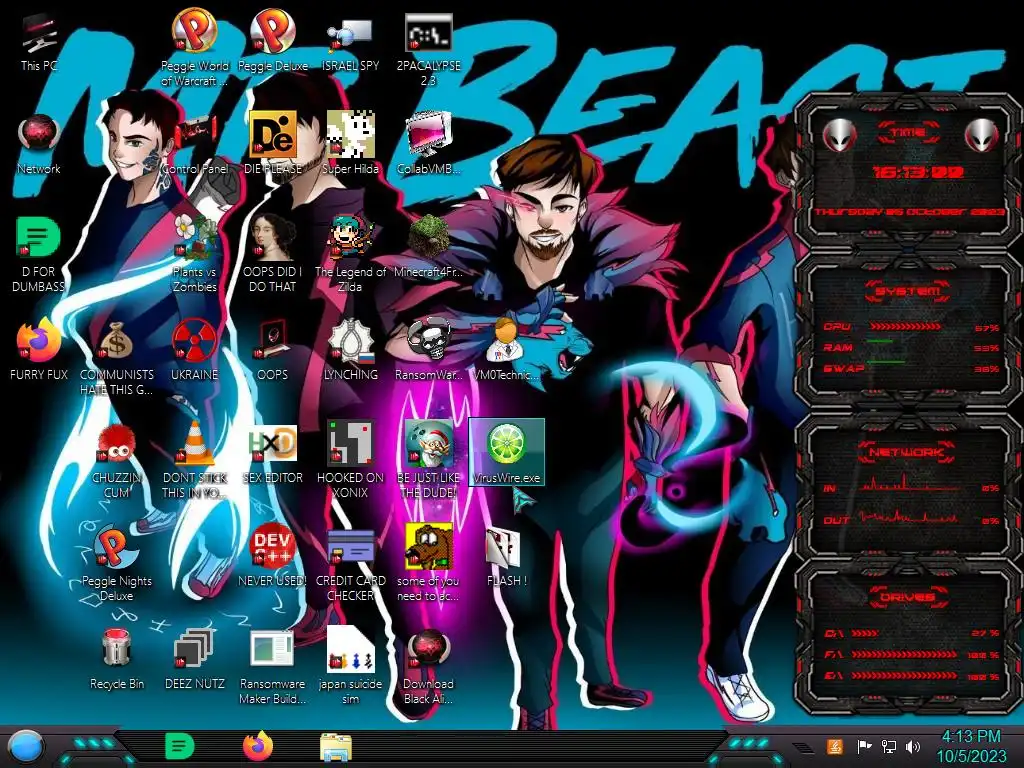Select the VirusWire.exe icon
The width and height of the screenshot is (1024, 768).
tap(506, 453)
